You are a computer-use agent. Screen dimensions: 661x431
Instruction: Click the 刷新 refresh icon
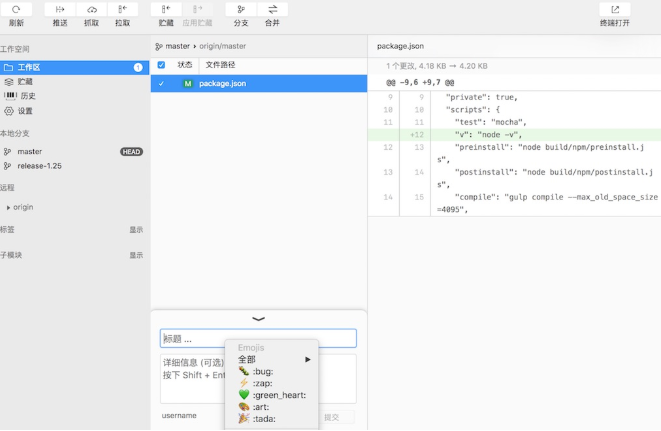[16, 10]
